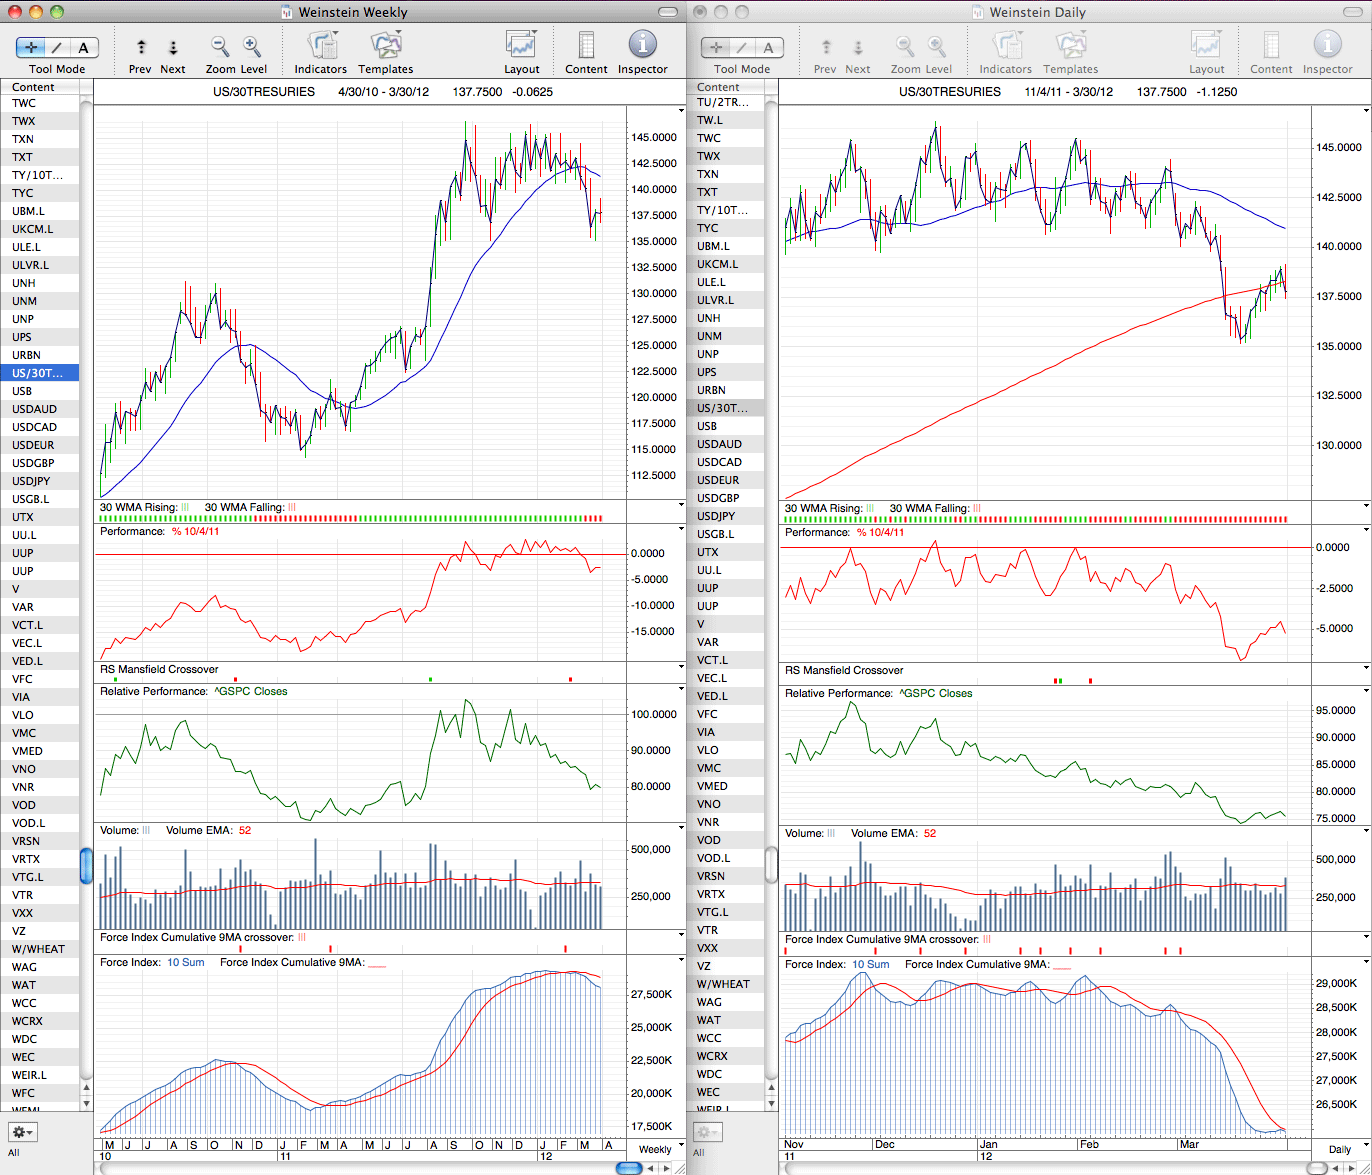Select UNH in the weekly symbol list

40,283
